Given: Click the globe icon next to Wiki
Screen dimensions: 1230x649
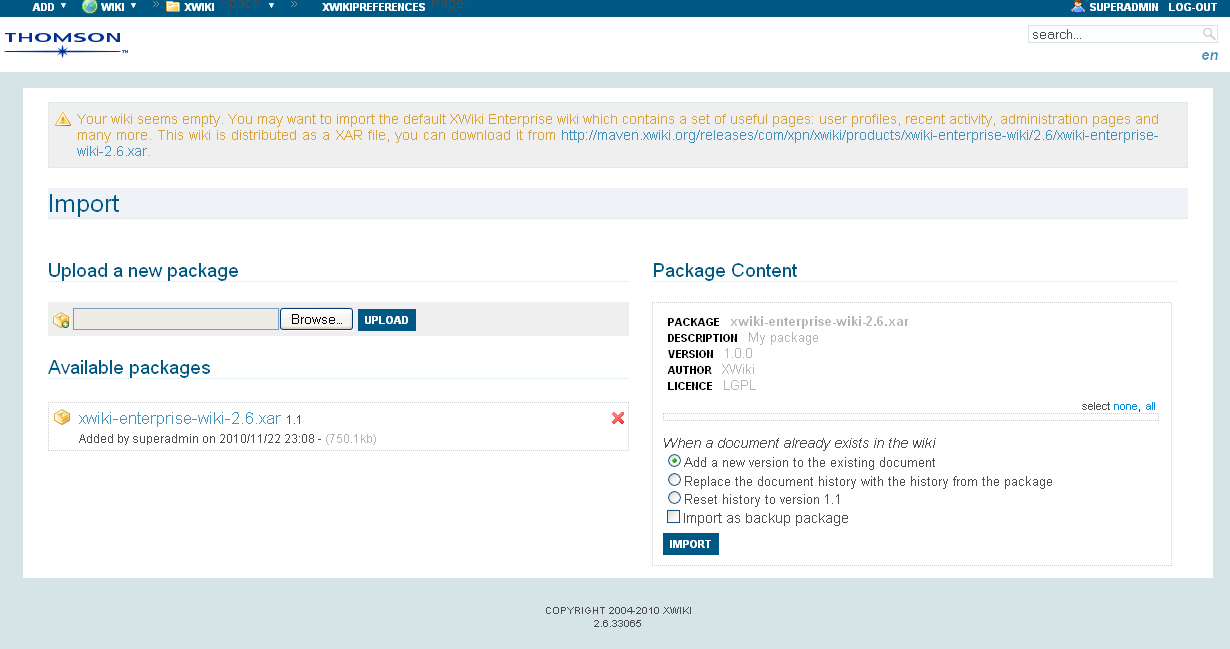Looking at the screenshot, I should (x=89, y=7).
